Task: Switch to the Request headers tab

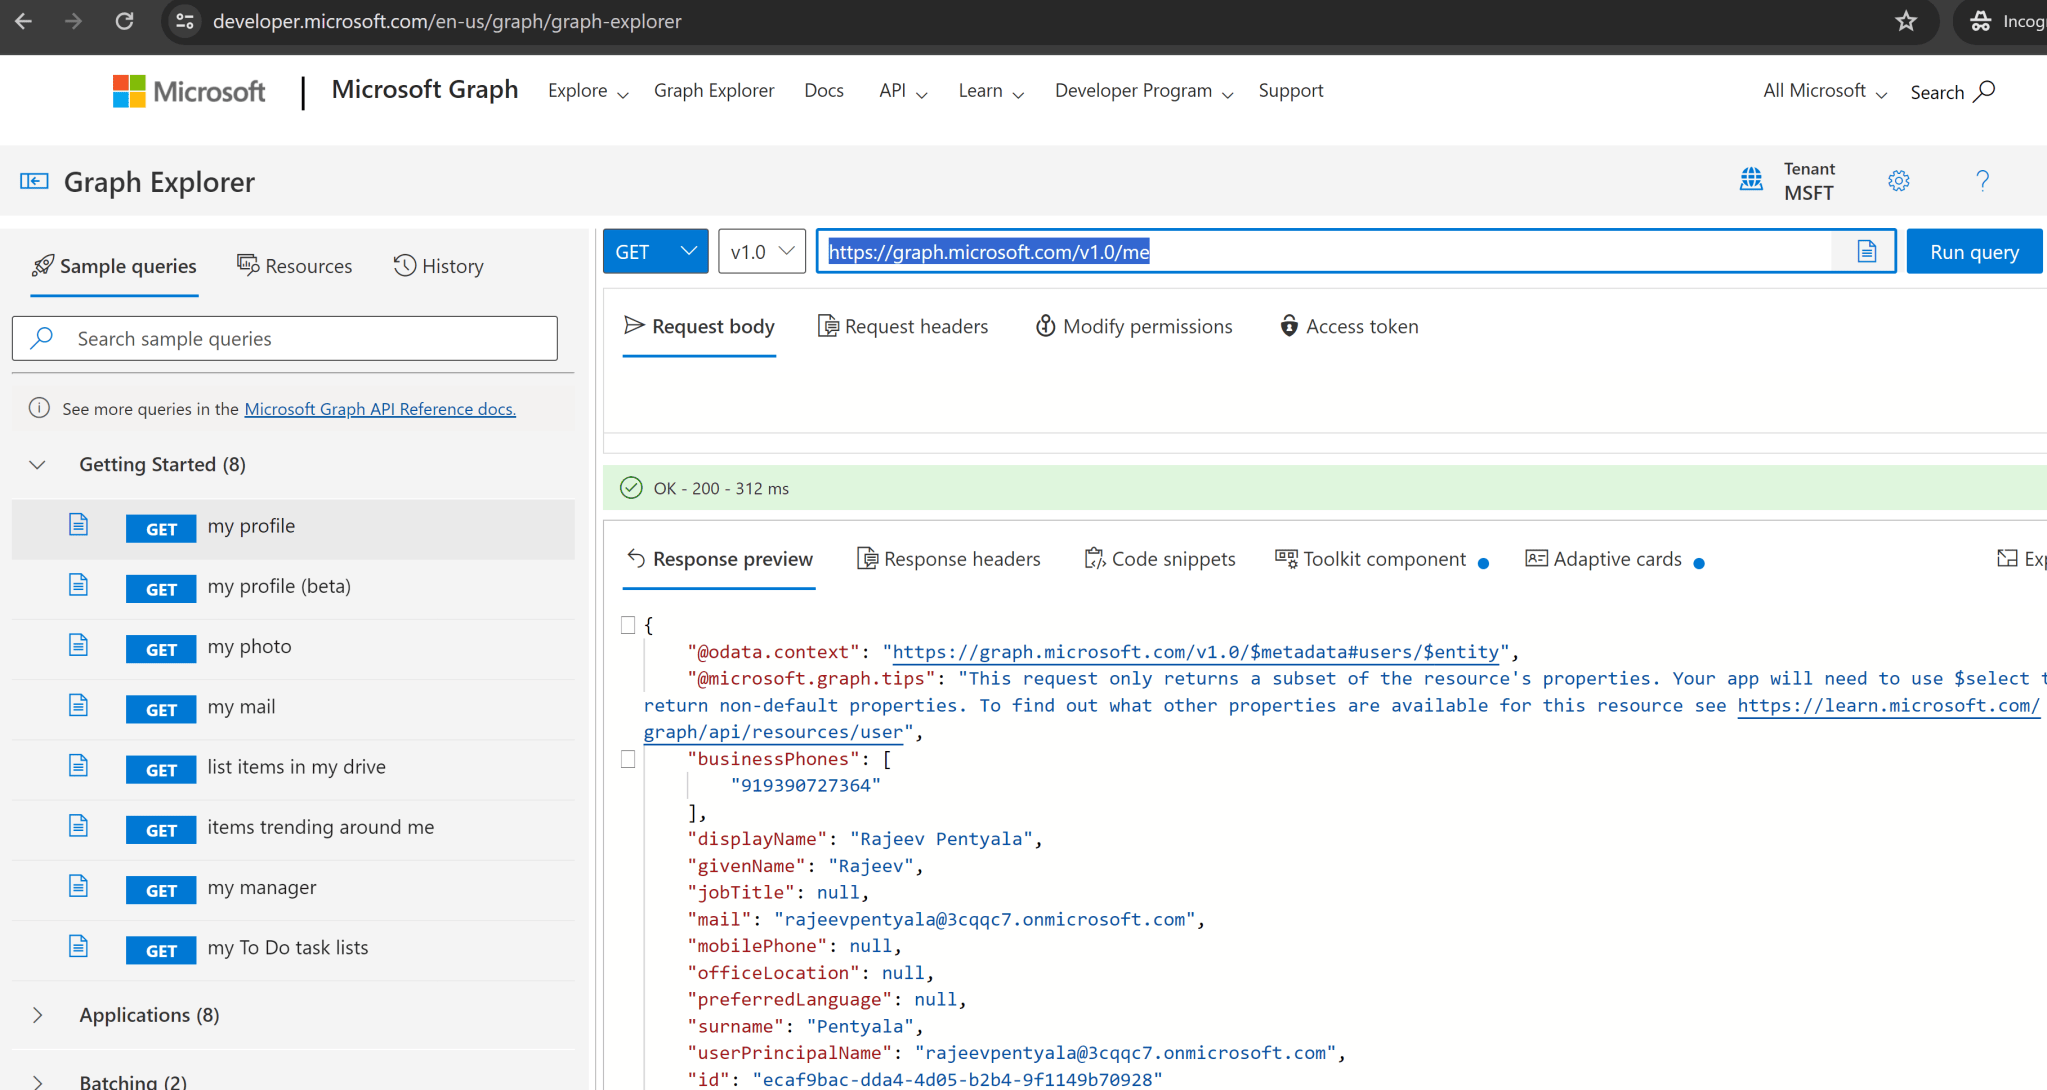Action: tap(903, 327)
